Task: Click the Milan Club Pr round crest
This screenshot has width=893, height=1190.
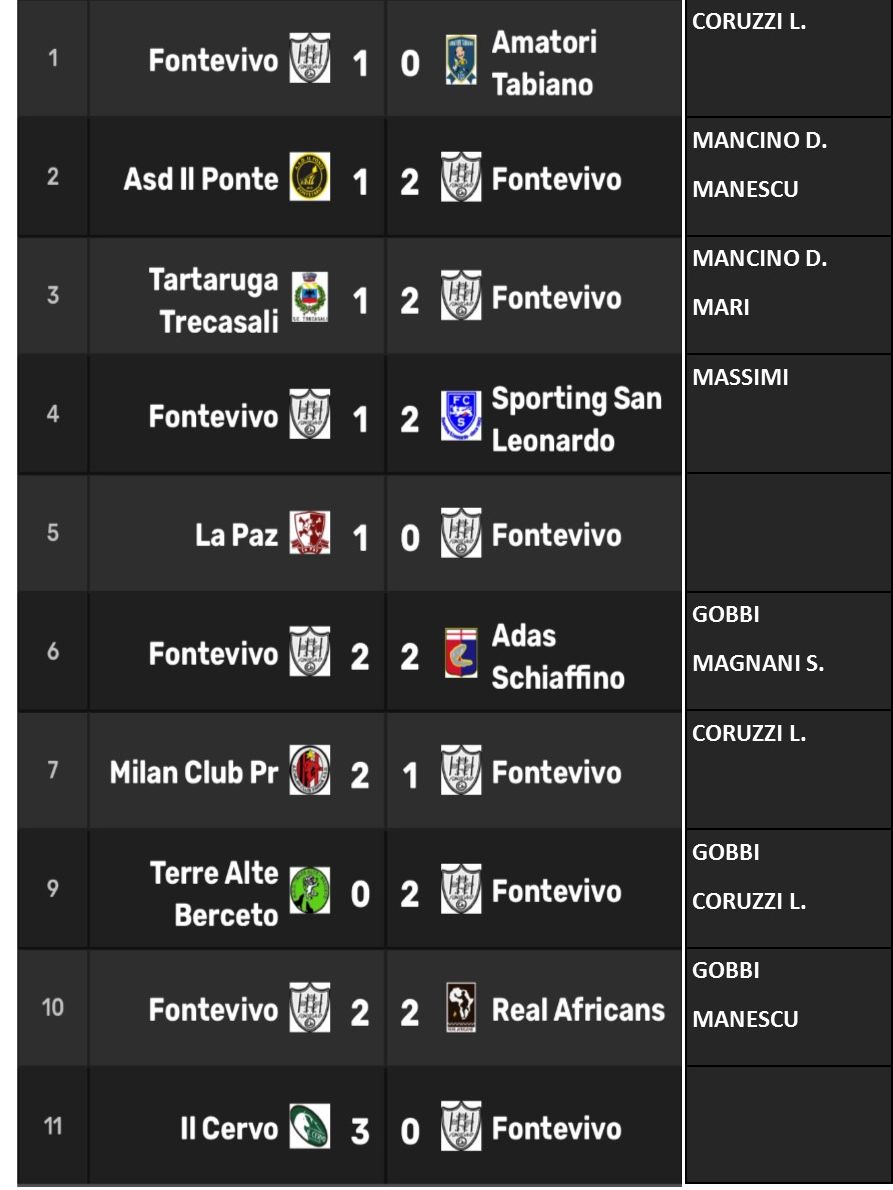Action: click(x=310, y=770)
